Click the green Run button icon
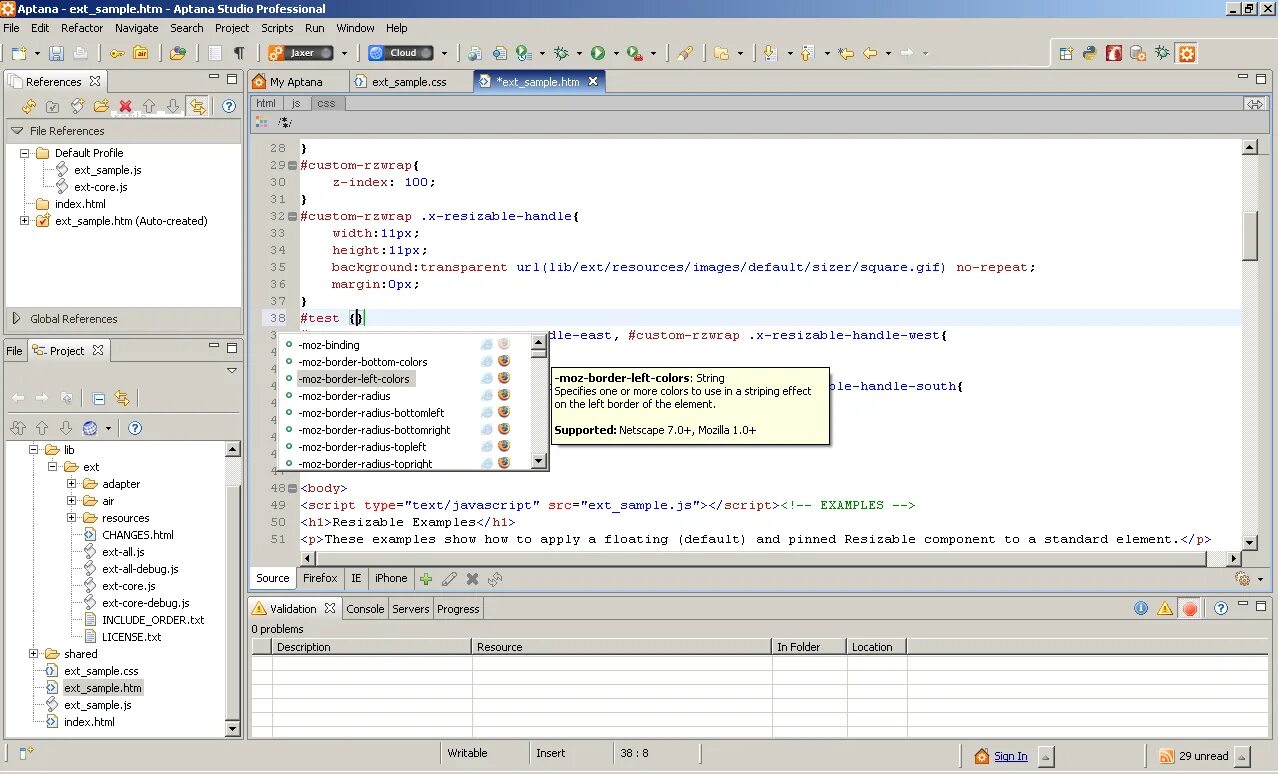1278x774 pixels. click(598, 53)
